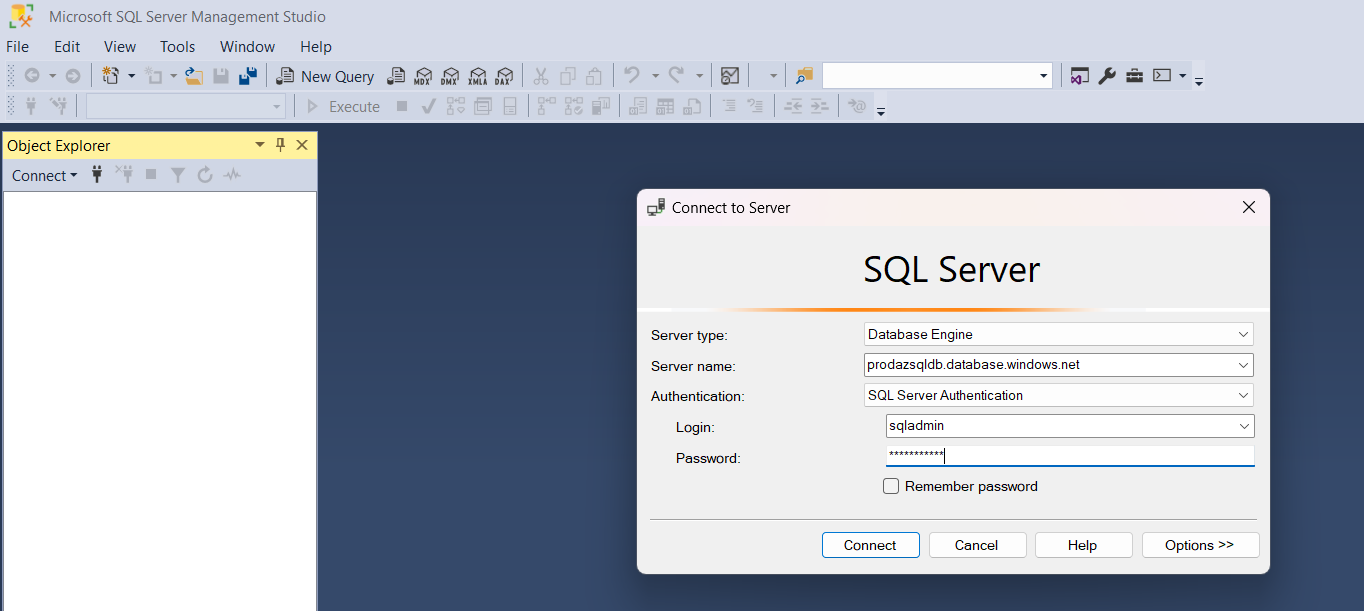Click the Options >> button
Image resolution: width=1364 pixels, height=611 pixels.
(x=1200, y=545)
